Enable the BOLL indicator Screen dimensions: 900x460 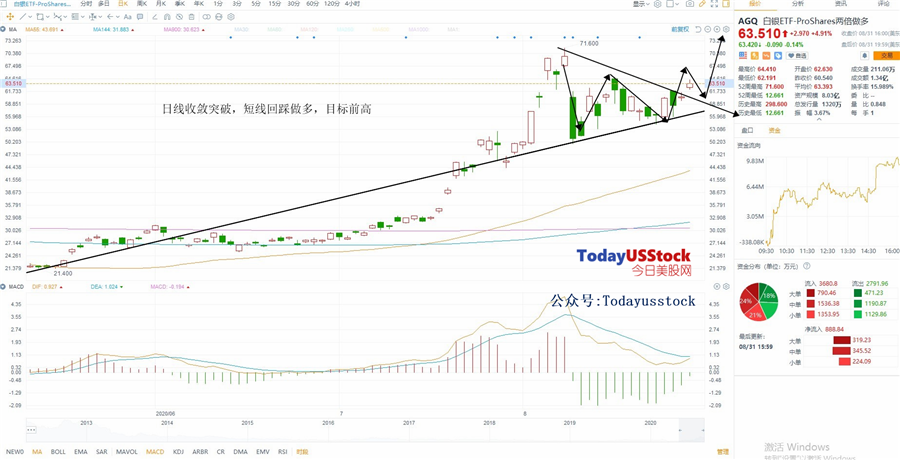pyautogui.click(x=58, y=452)
